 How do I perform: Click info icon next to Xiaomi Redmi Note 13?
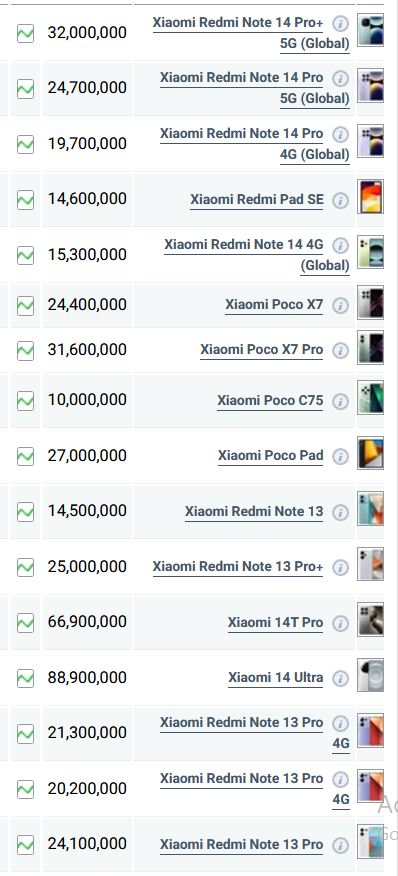coord(340,512)
